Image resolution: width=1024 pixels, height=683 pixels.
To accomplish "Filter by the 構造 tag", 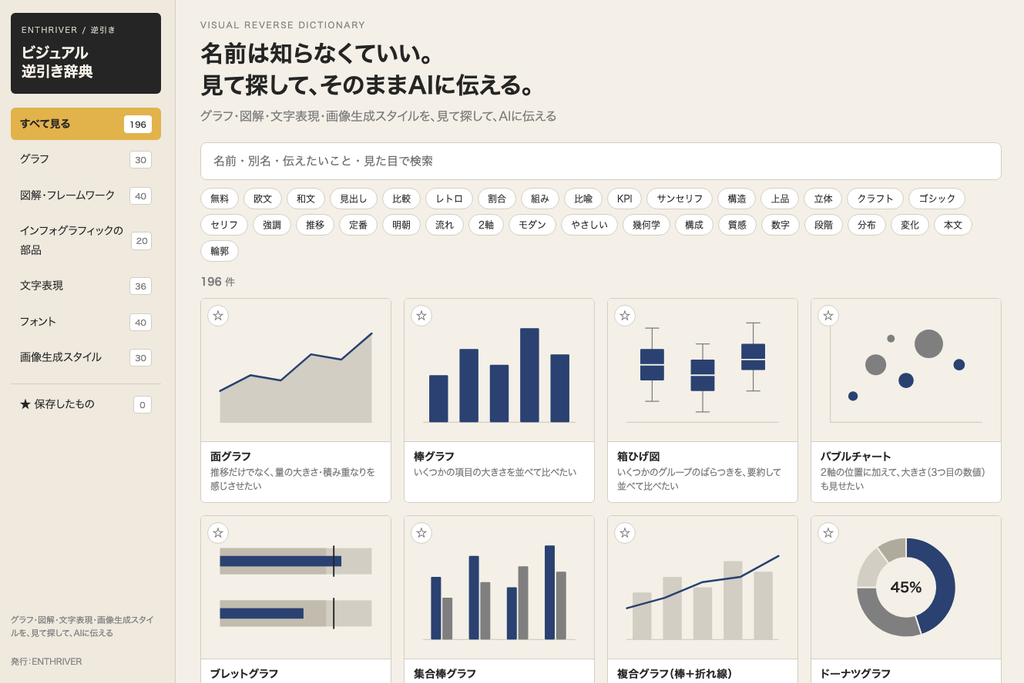I will pos(737,199).
